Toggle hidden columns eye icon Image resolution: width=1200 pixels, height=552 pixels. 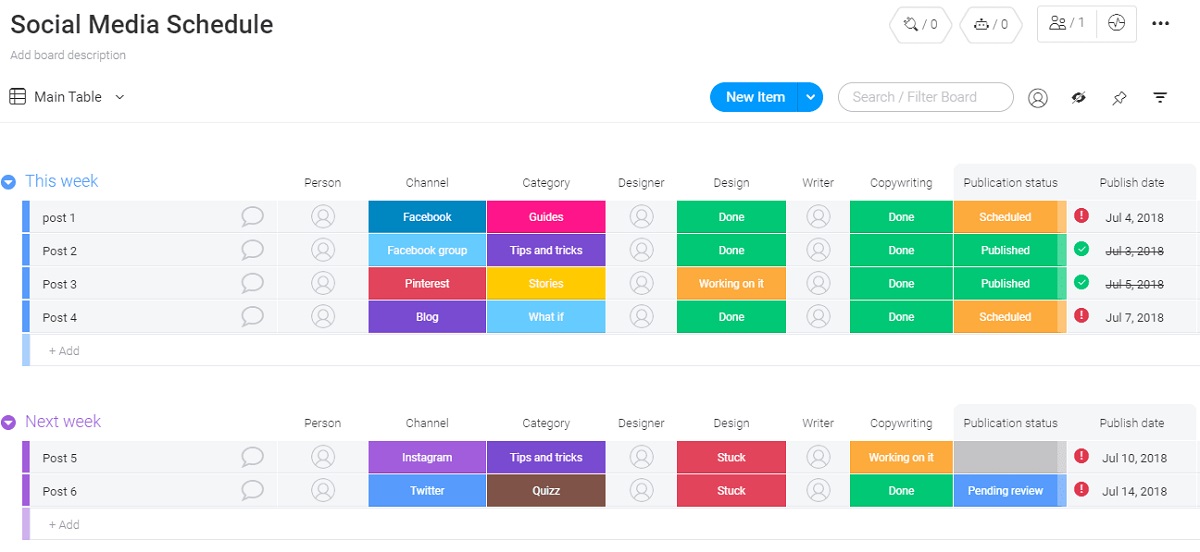point(1078,98)
